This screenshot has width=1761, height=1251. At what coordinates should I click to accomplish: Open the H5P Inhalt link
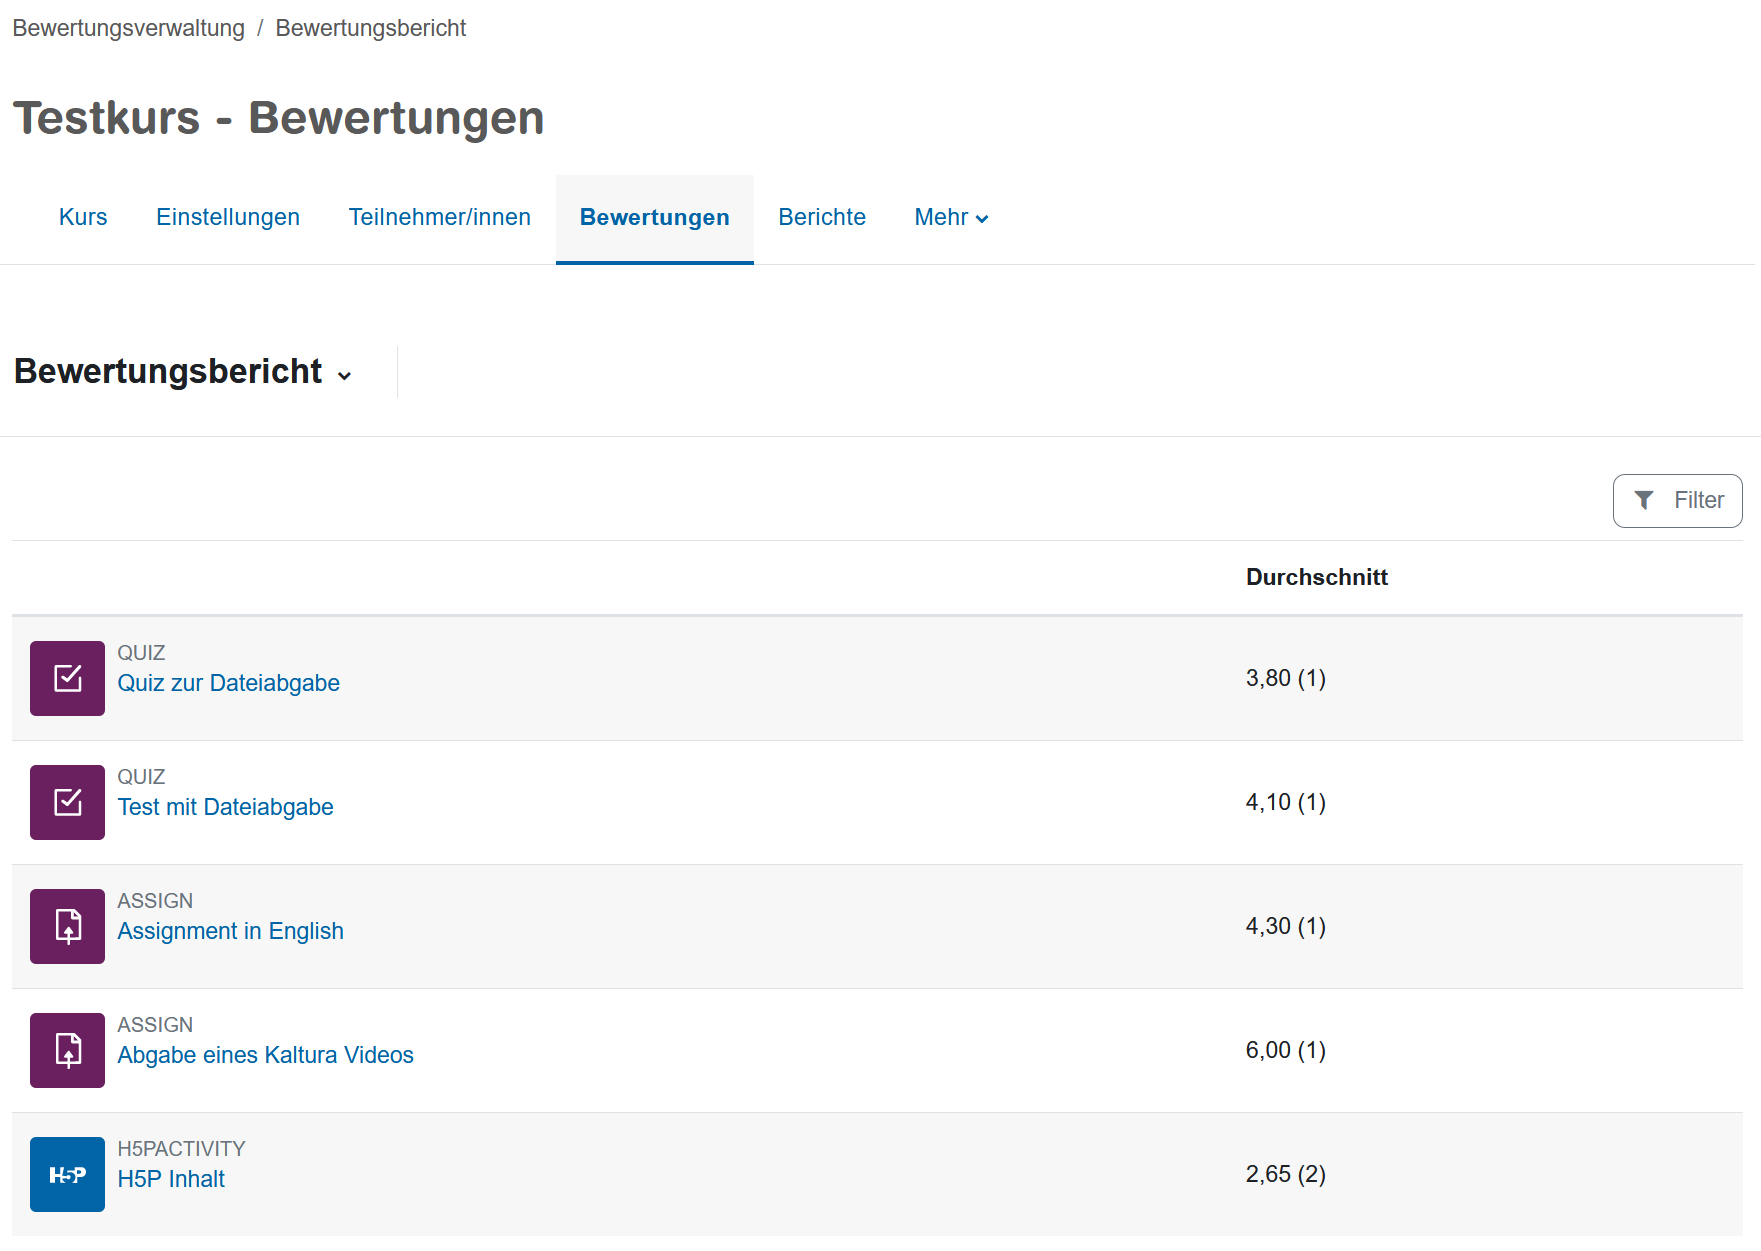click(171, 1179)
